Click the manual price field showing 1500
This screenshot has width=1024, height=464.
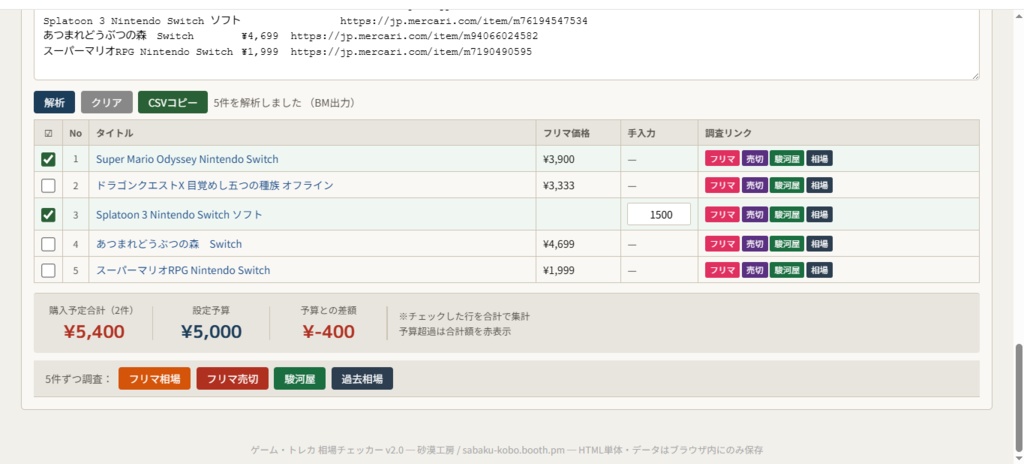tap(659, 214)
